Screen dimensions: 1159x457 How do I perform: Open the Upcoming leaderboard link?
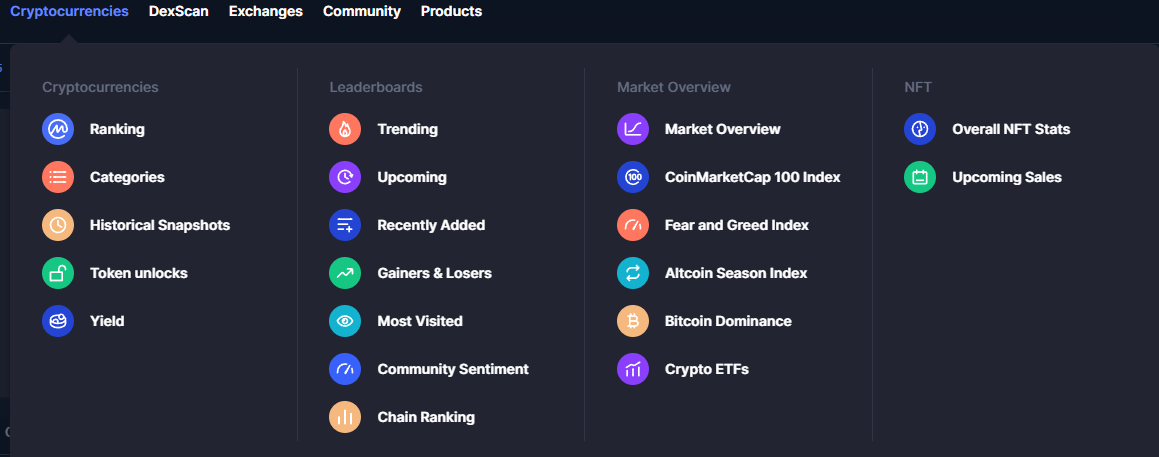coord(412,177)
